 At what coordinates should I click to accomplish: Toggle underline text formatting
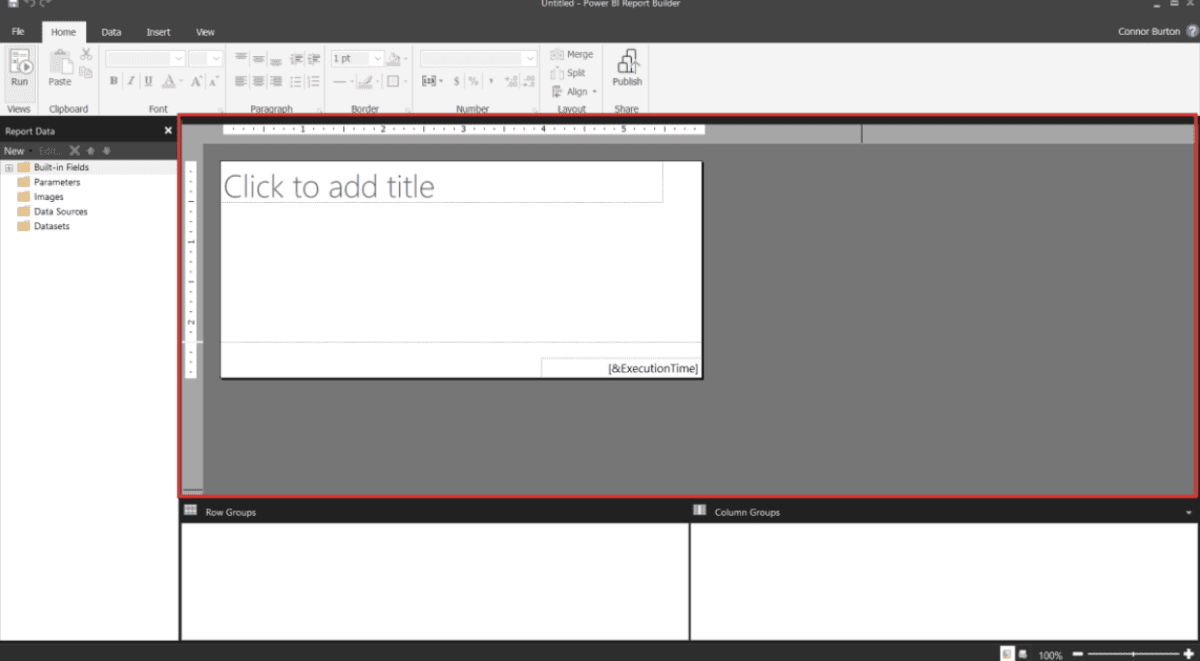(x=148, y=81)
